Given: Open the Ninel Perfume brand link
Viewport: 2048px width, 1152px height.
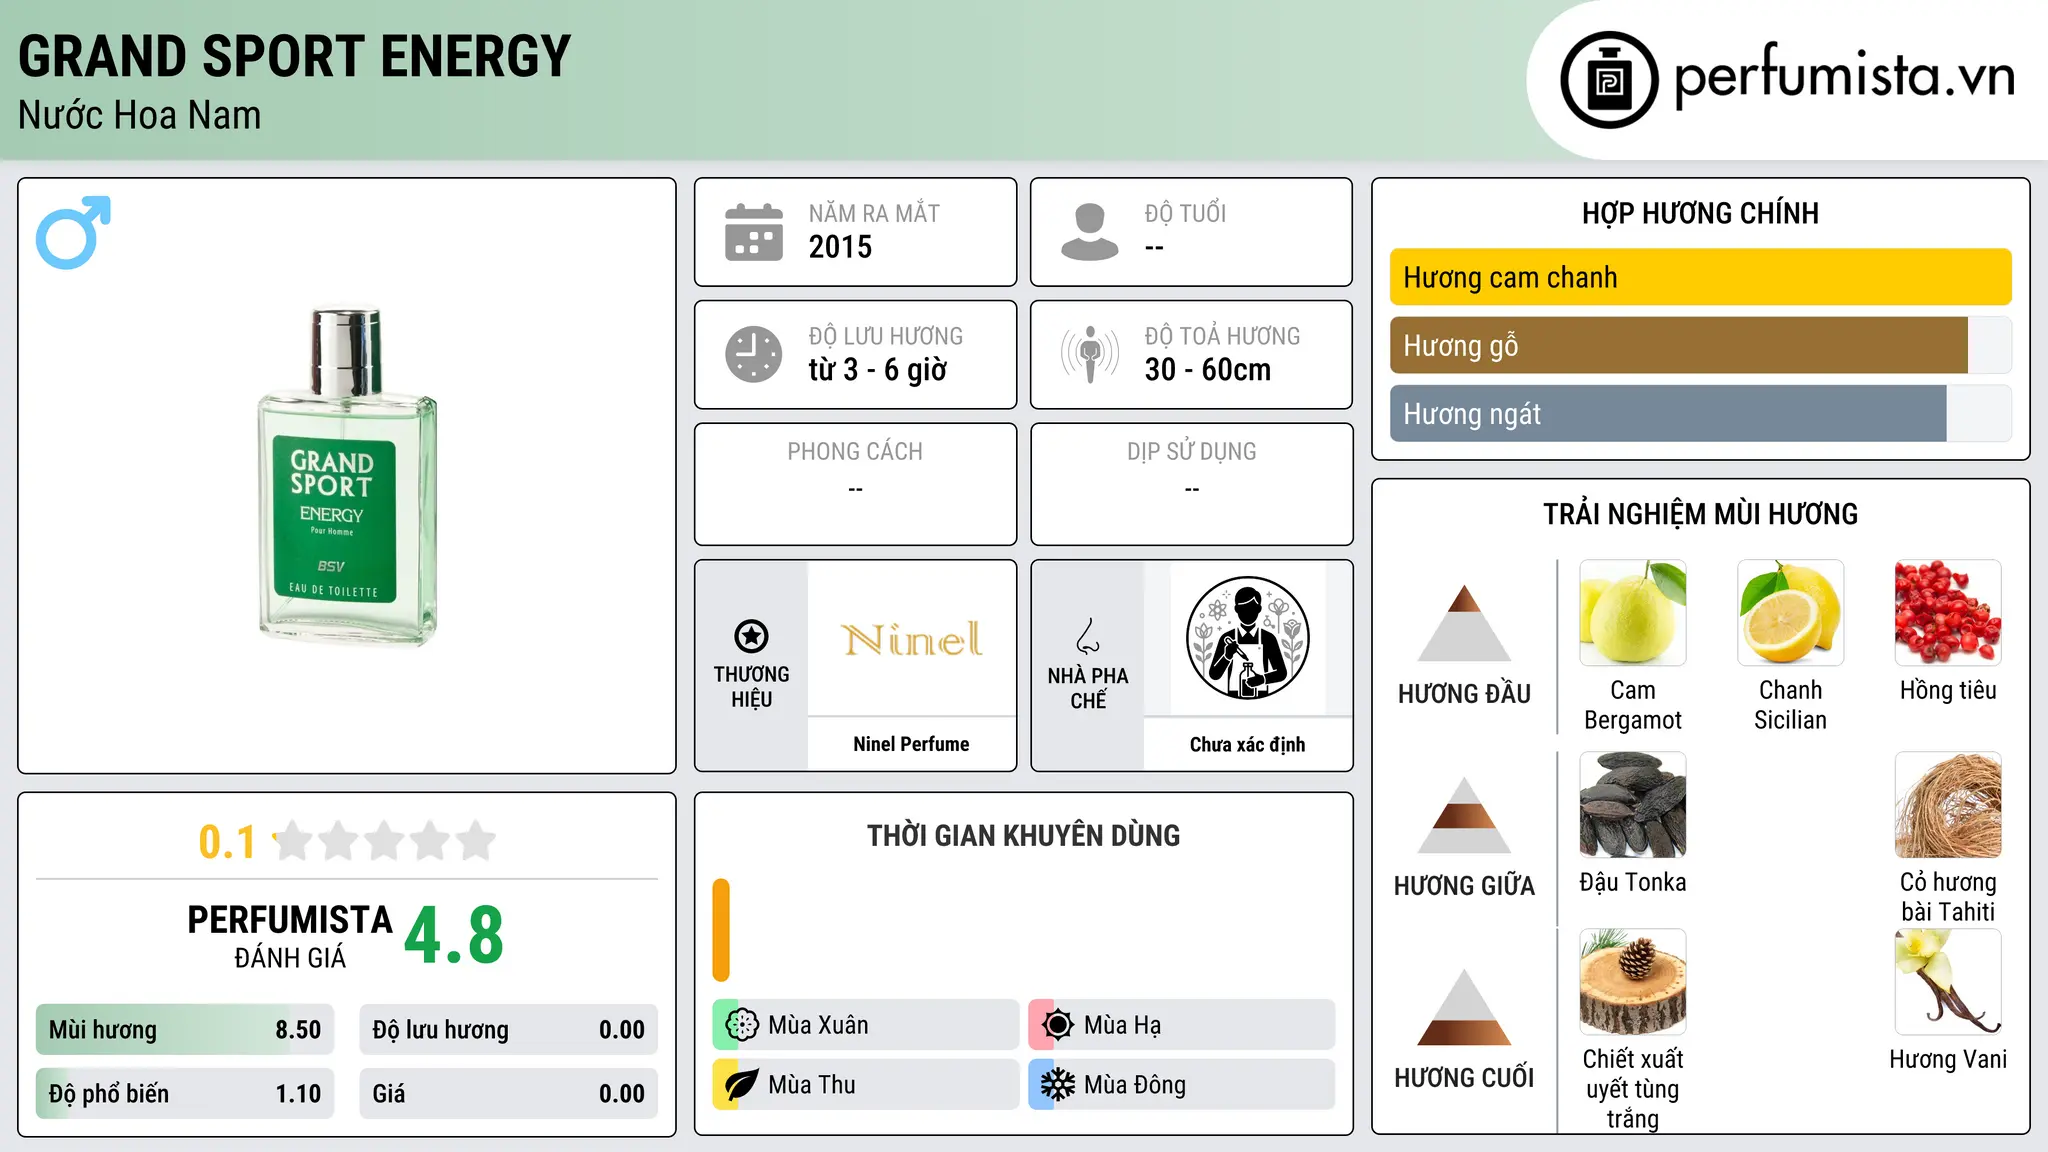Looking at the screenshot, I should [x=911, y=744].
